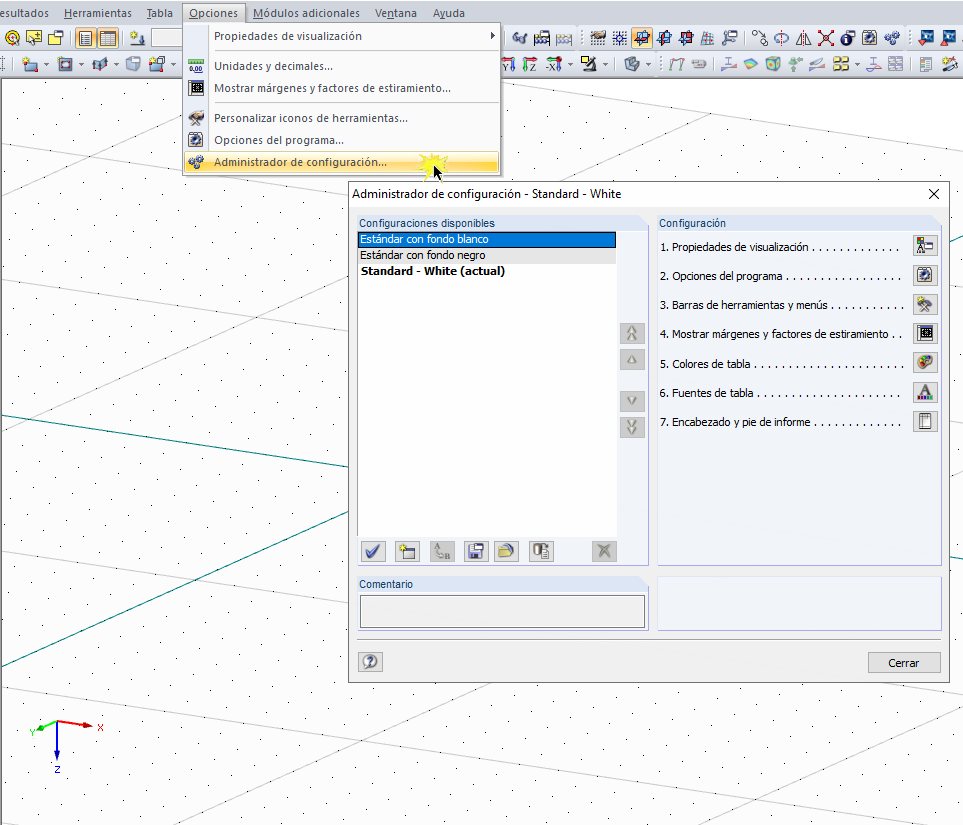
Task: Open the report header and footer icon
Action: coord(925,421)
